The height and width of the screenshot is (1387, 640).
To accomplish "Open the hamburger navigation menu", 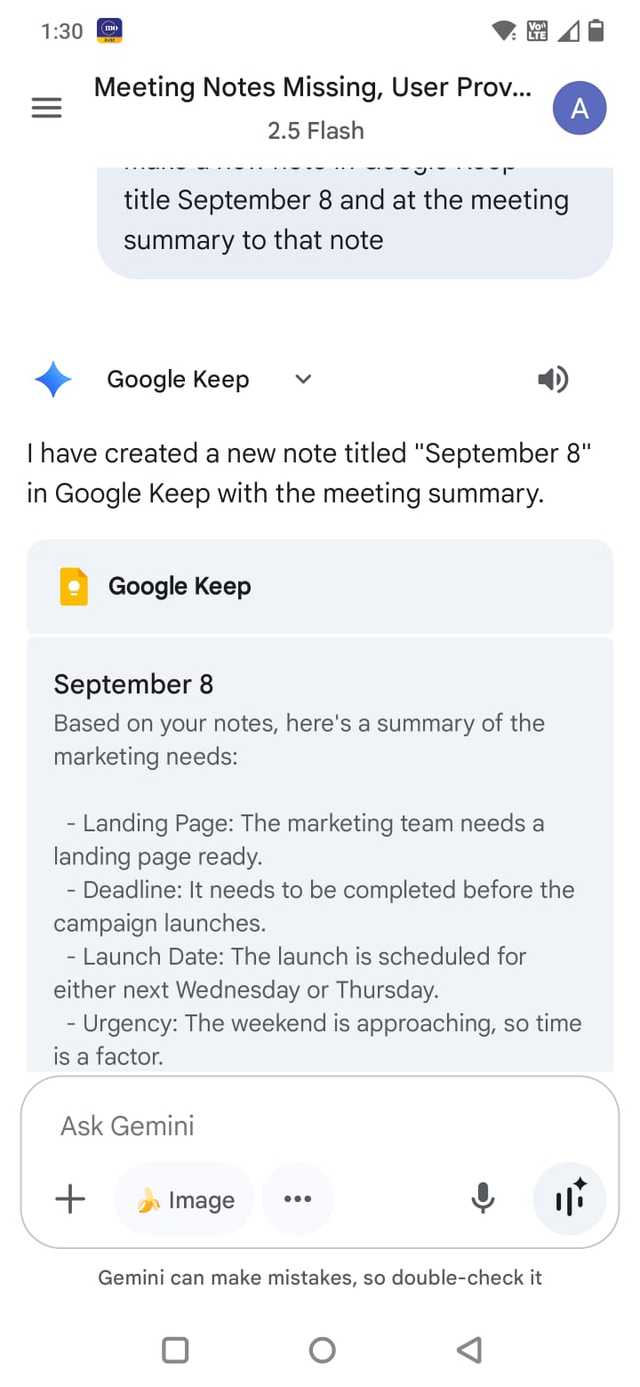I will click(47, 108).
